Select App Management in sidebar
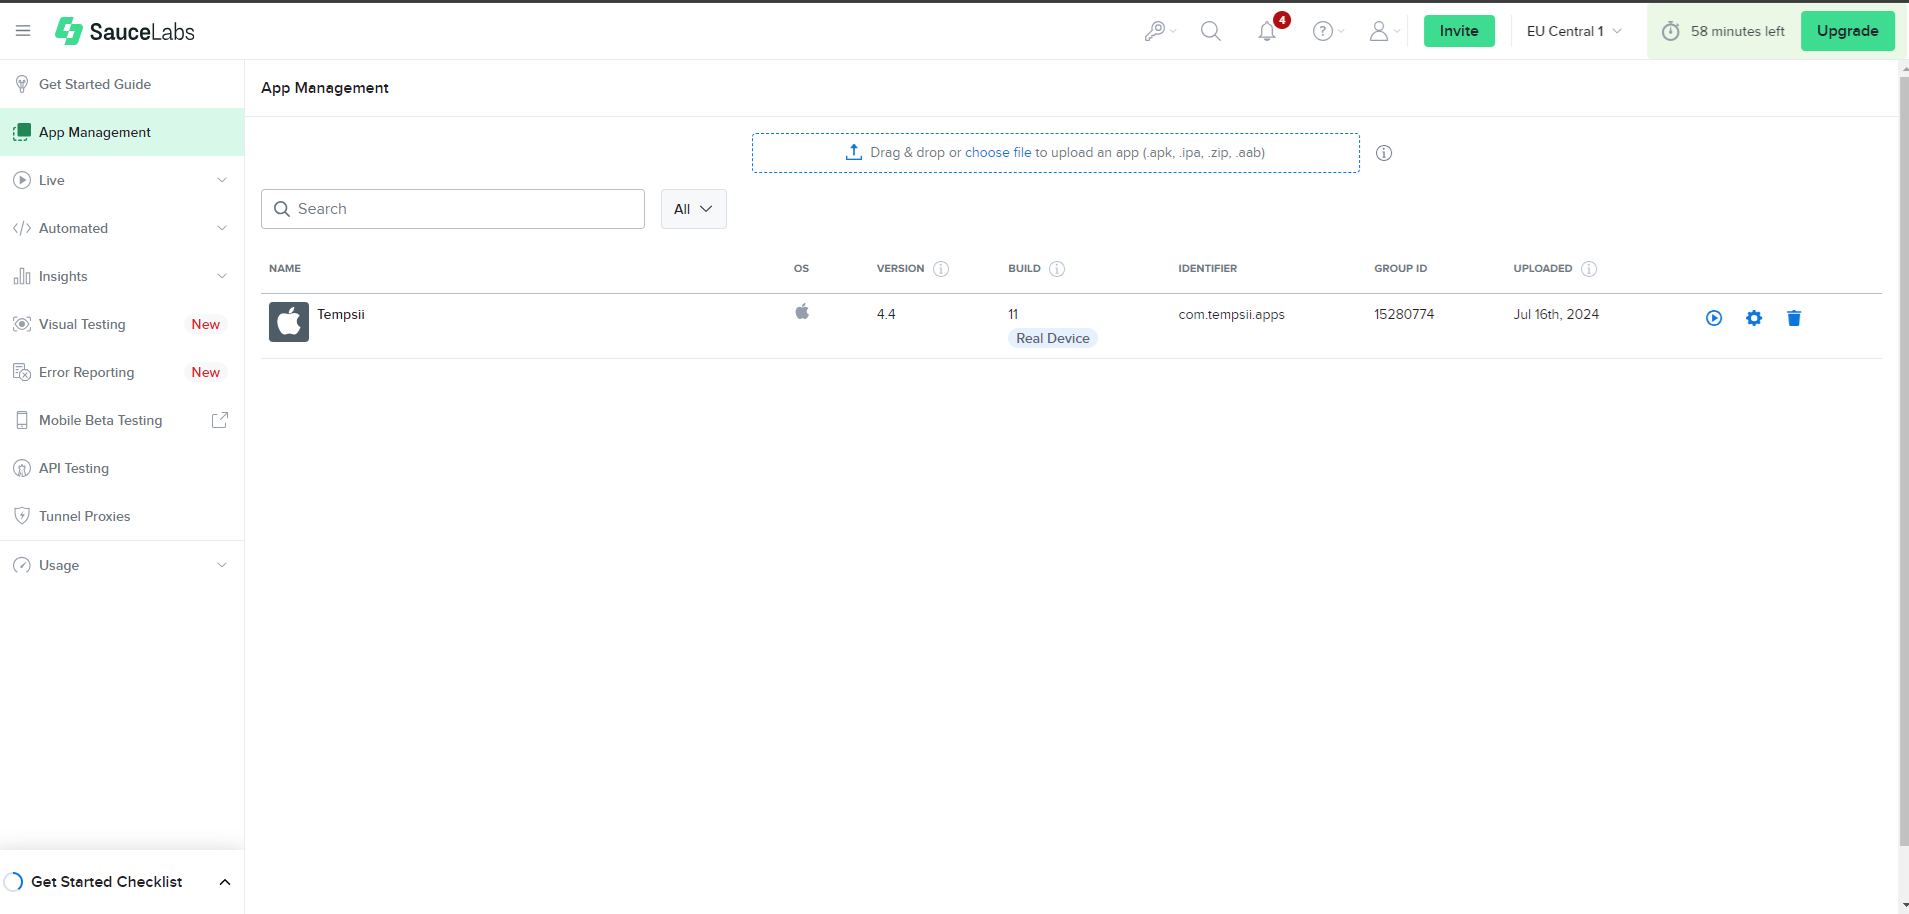1909x914 pixels. (122, 132)
